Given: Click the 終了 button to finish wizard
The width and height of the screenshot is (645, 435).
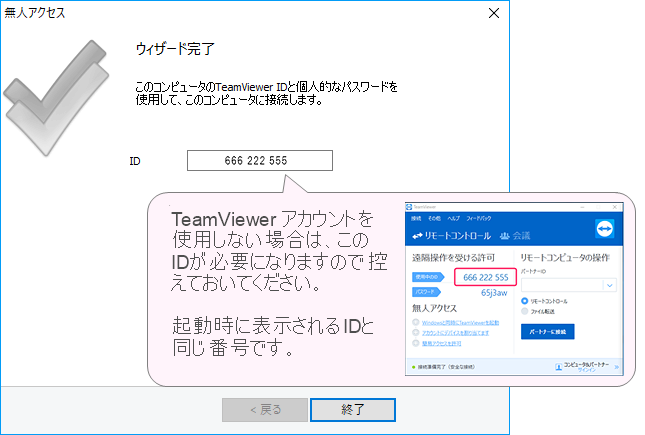Looking at the screenshot, I should (353, 409).
